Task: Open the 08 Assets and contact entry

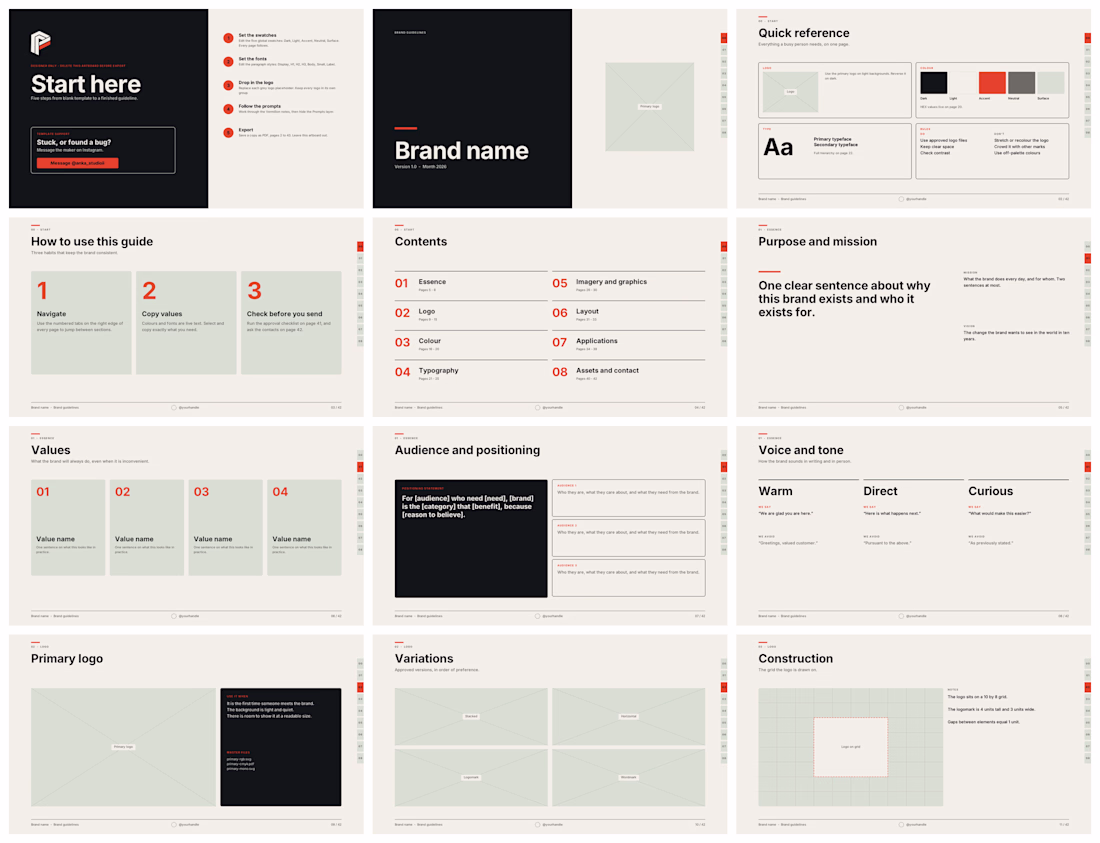Action: 629,373
